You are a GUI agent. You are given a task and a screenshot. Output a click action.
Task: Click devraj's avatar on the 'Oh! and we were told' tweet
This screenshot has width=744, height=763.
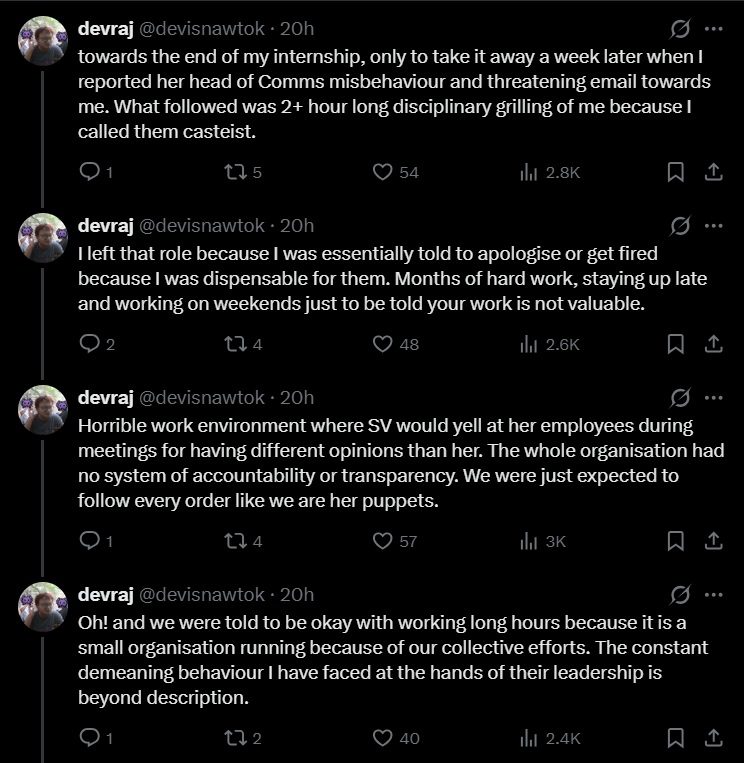coord(43,606)
